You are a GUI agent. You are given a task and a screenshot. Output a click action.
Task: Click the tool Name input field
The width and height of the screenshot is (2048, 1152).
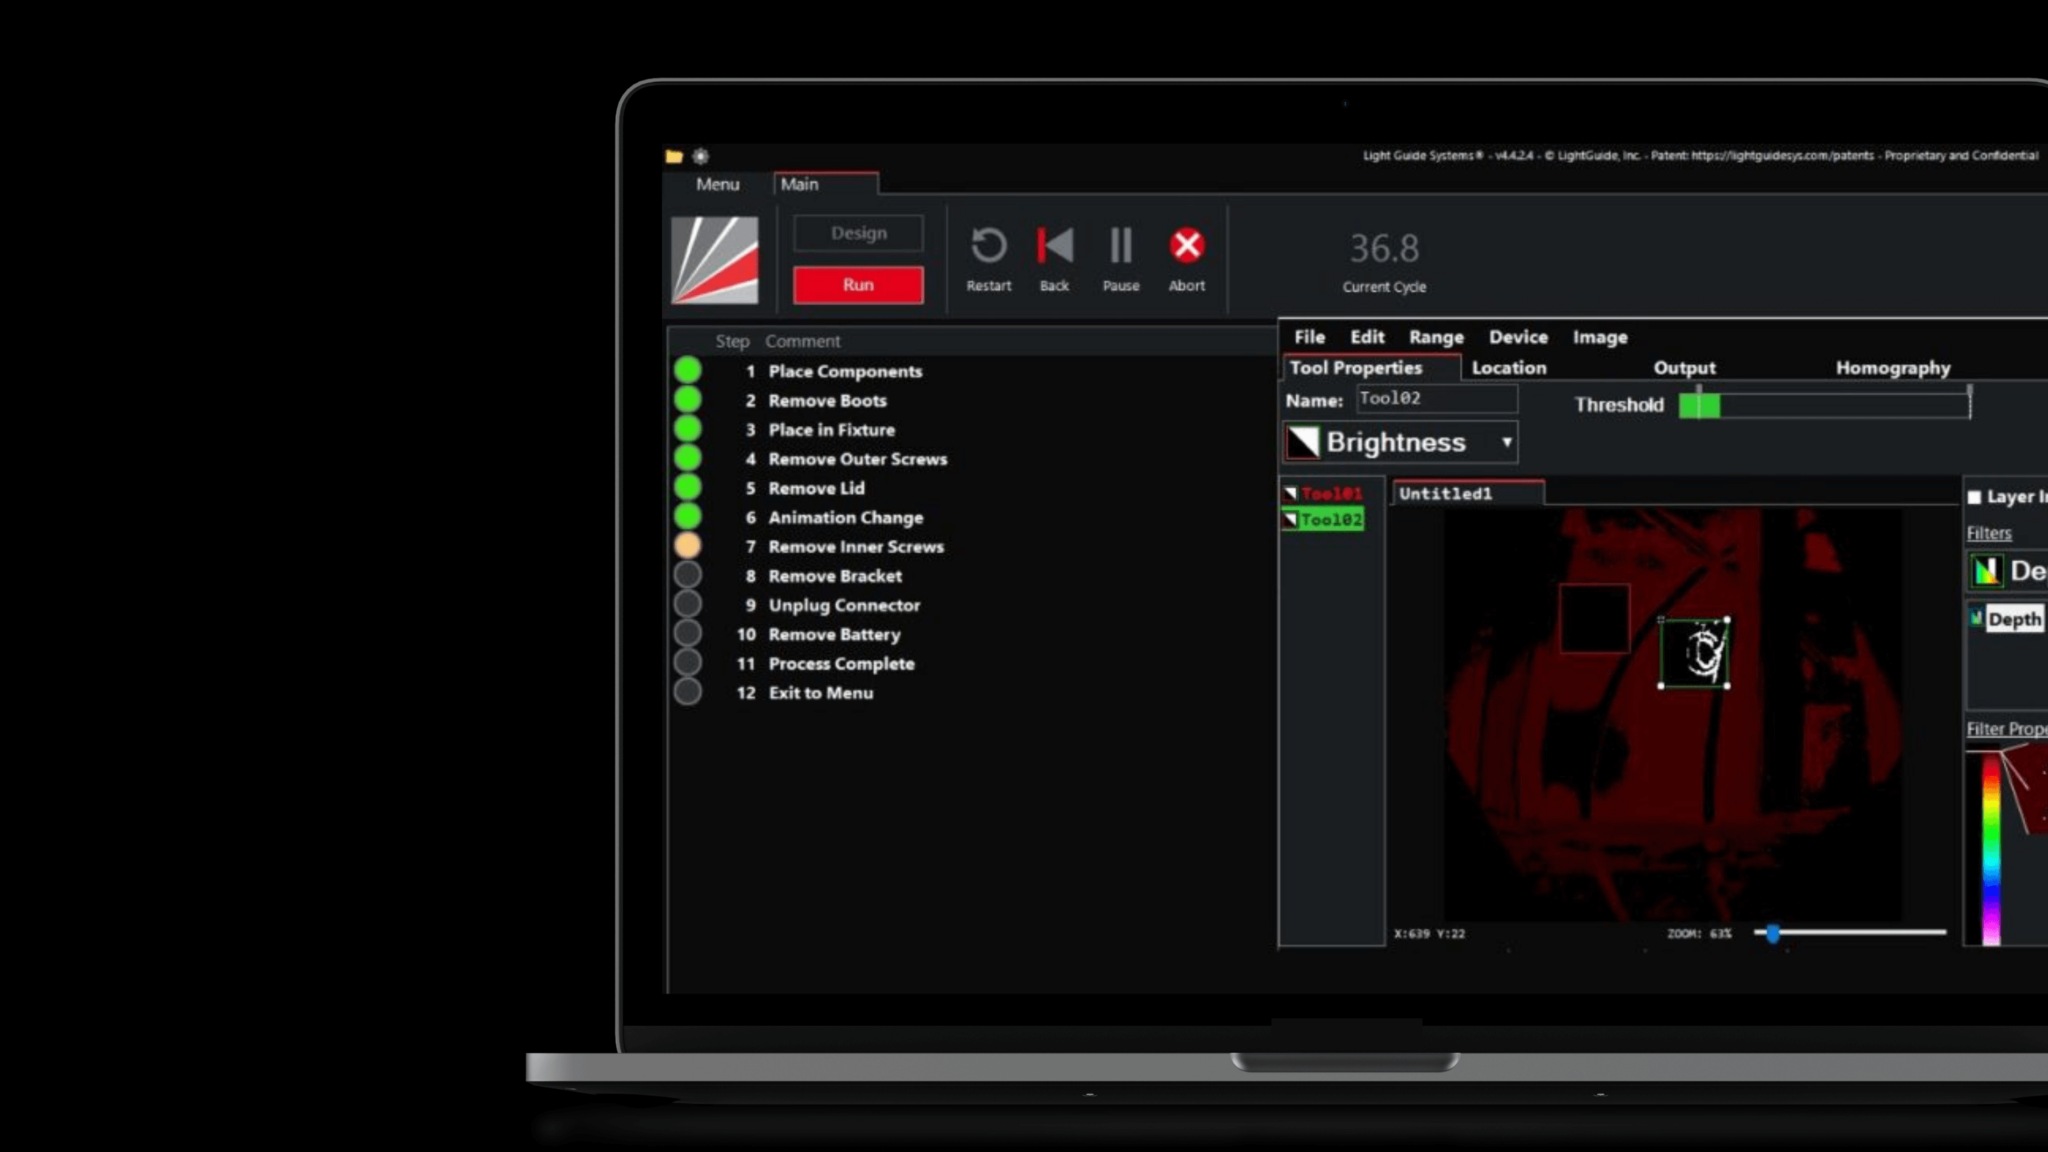[1436, 399]
